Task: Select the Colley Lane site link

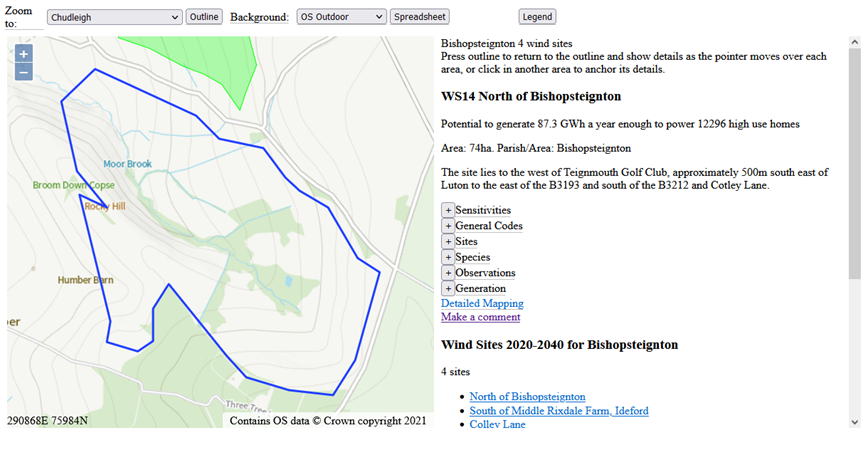Action: 497,424
